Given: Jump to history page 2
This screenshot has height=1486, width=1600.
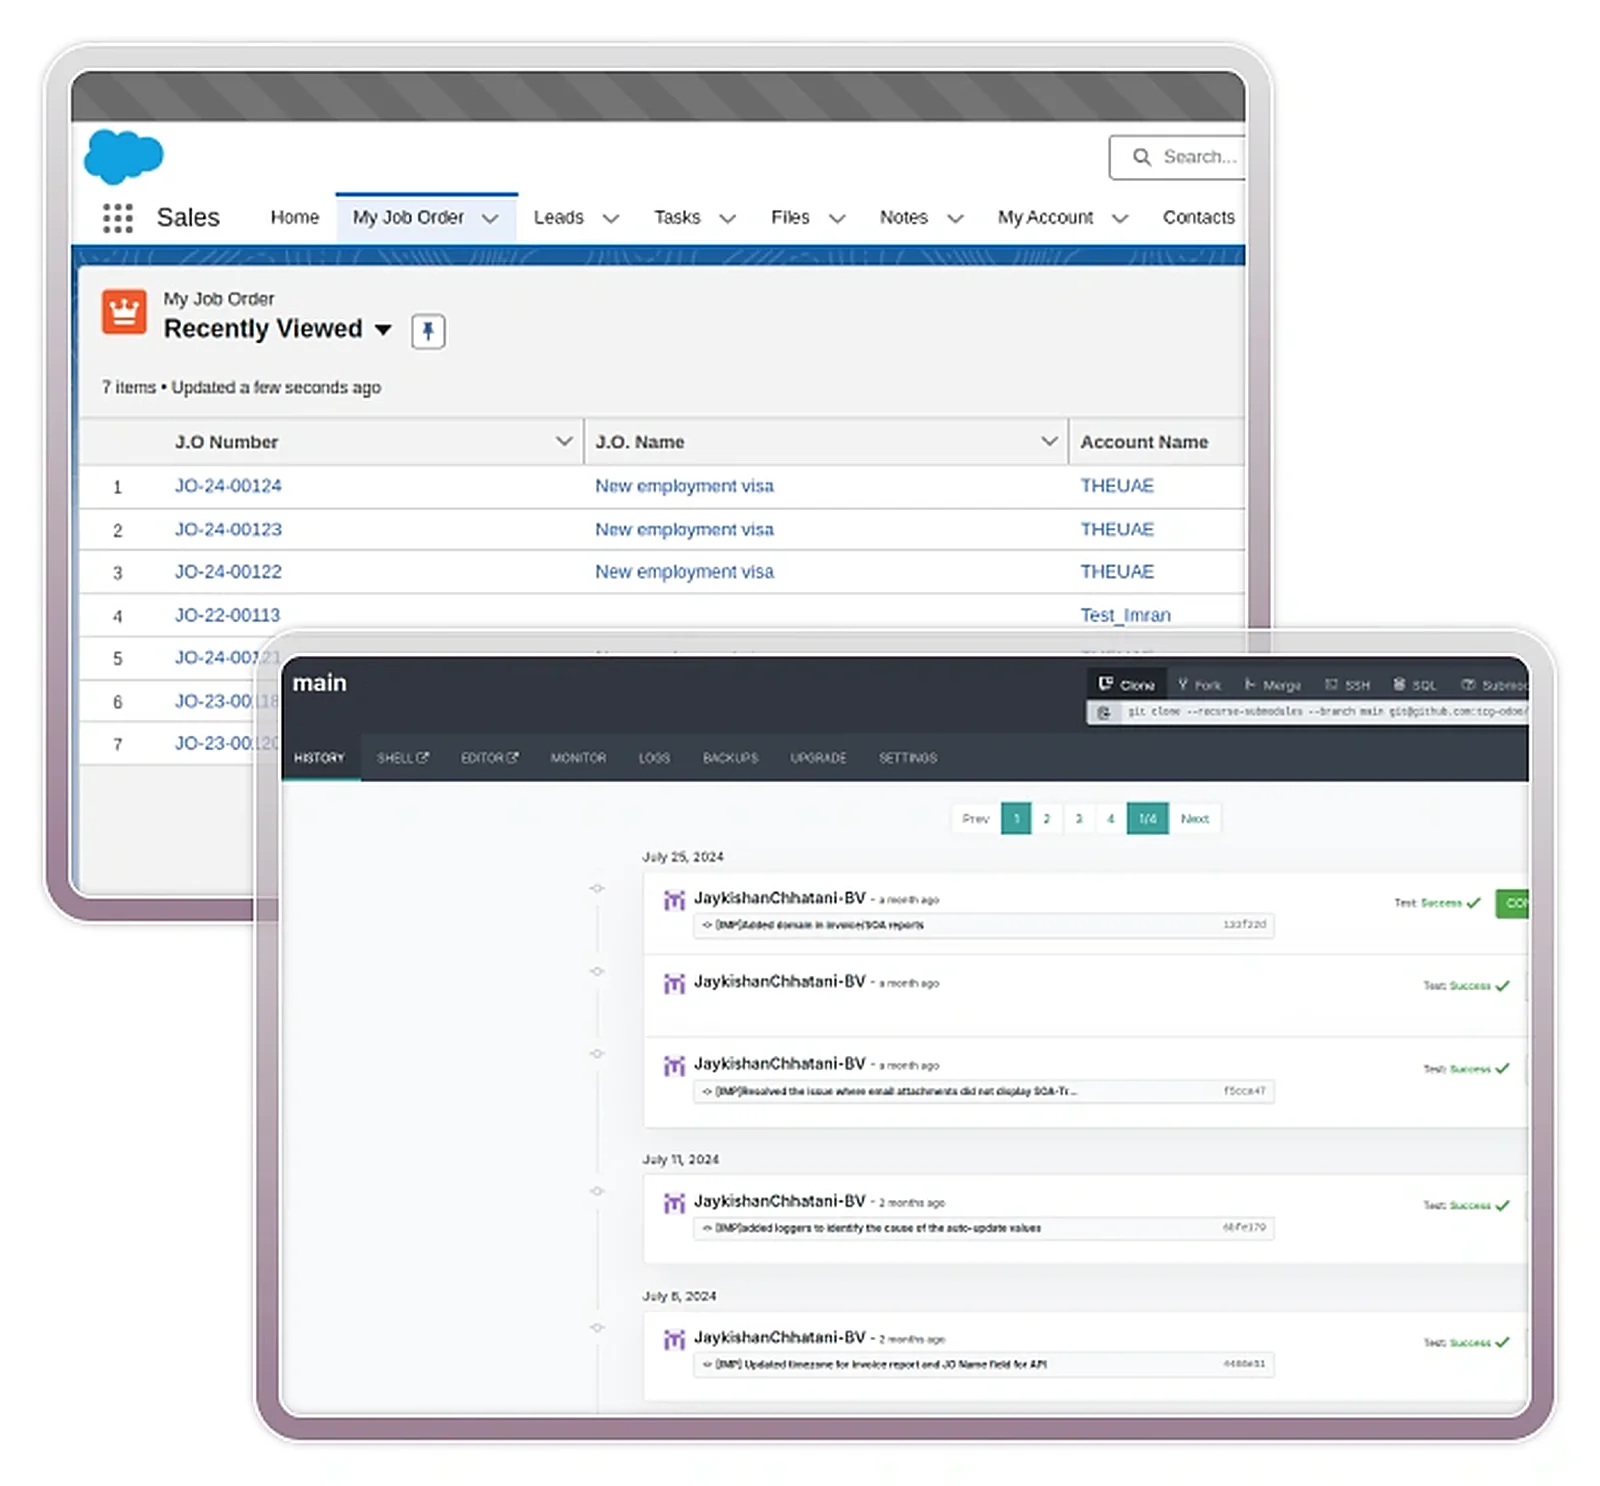Looking at the screenshot, I should (x=1047, y=819).
